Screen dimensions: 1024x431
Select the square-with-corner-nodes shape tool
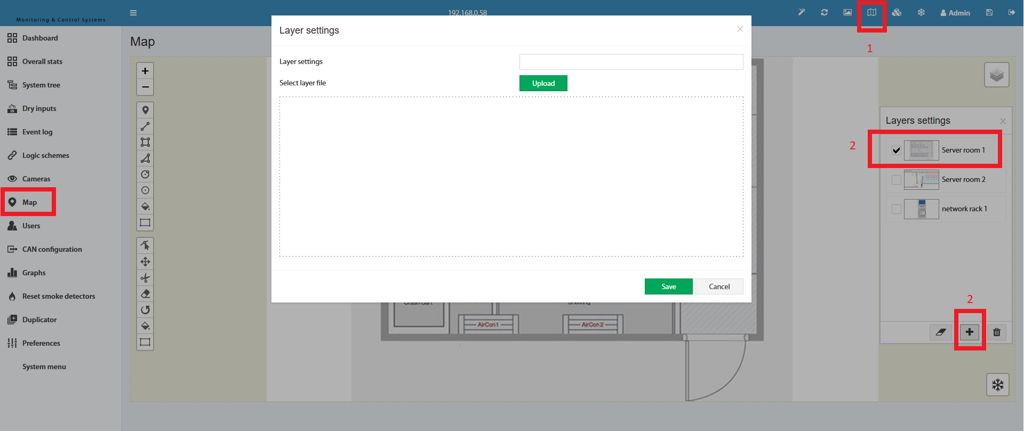coord(145,142)
